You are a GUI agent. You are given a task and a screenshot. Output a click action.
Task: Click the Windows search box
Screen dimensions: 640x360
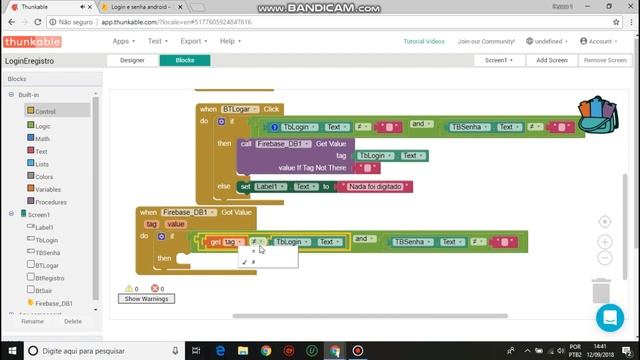coord(104,351)
